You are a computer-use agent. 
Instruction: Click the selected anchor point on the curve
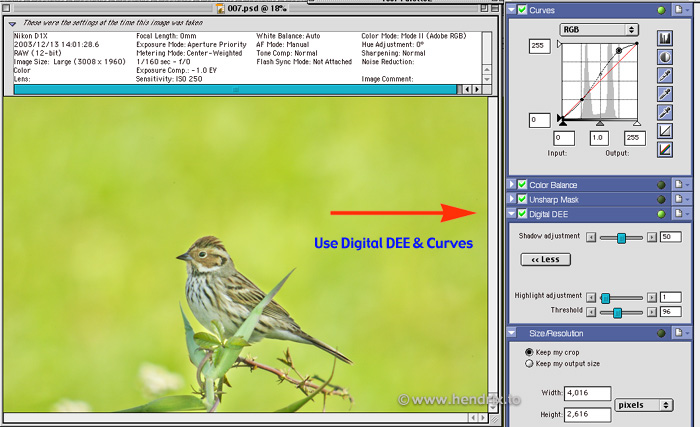pos(619,51)
